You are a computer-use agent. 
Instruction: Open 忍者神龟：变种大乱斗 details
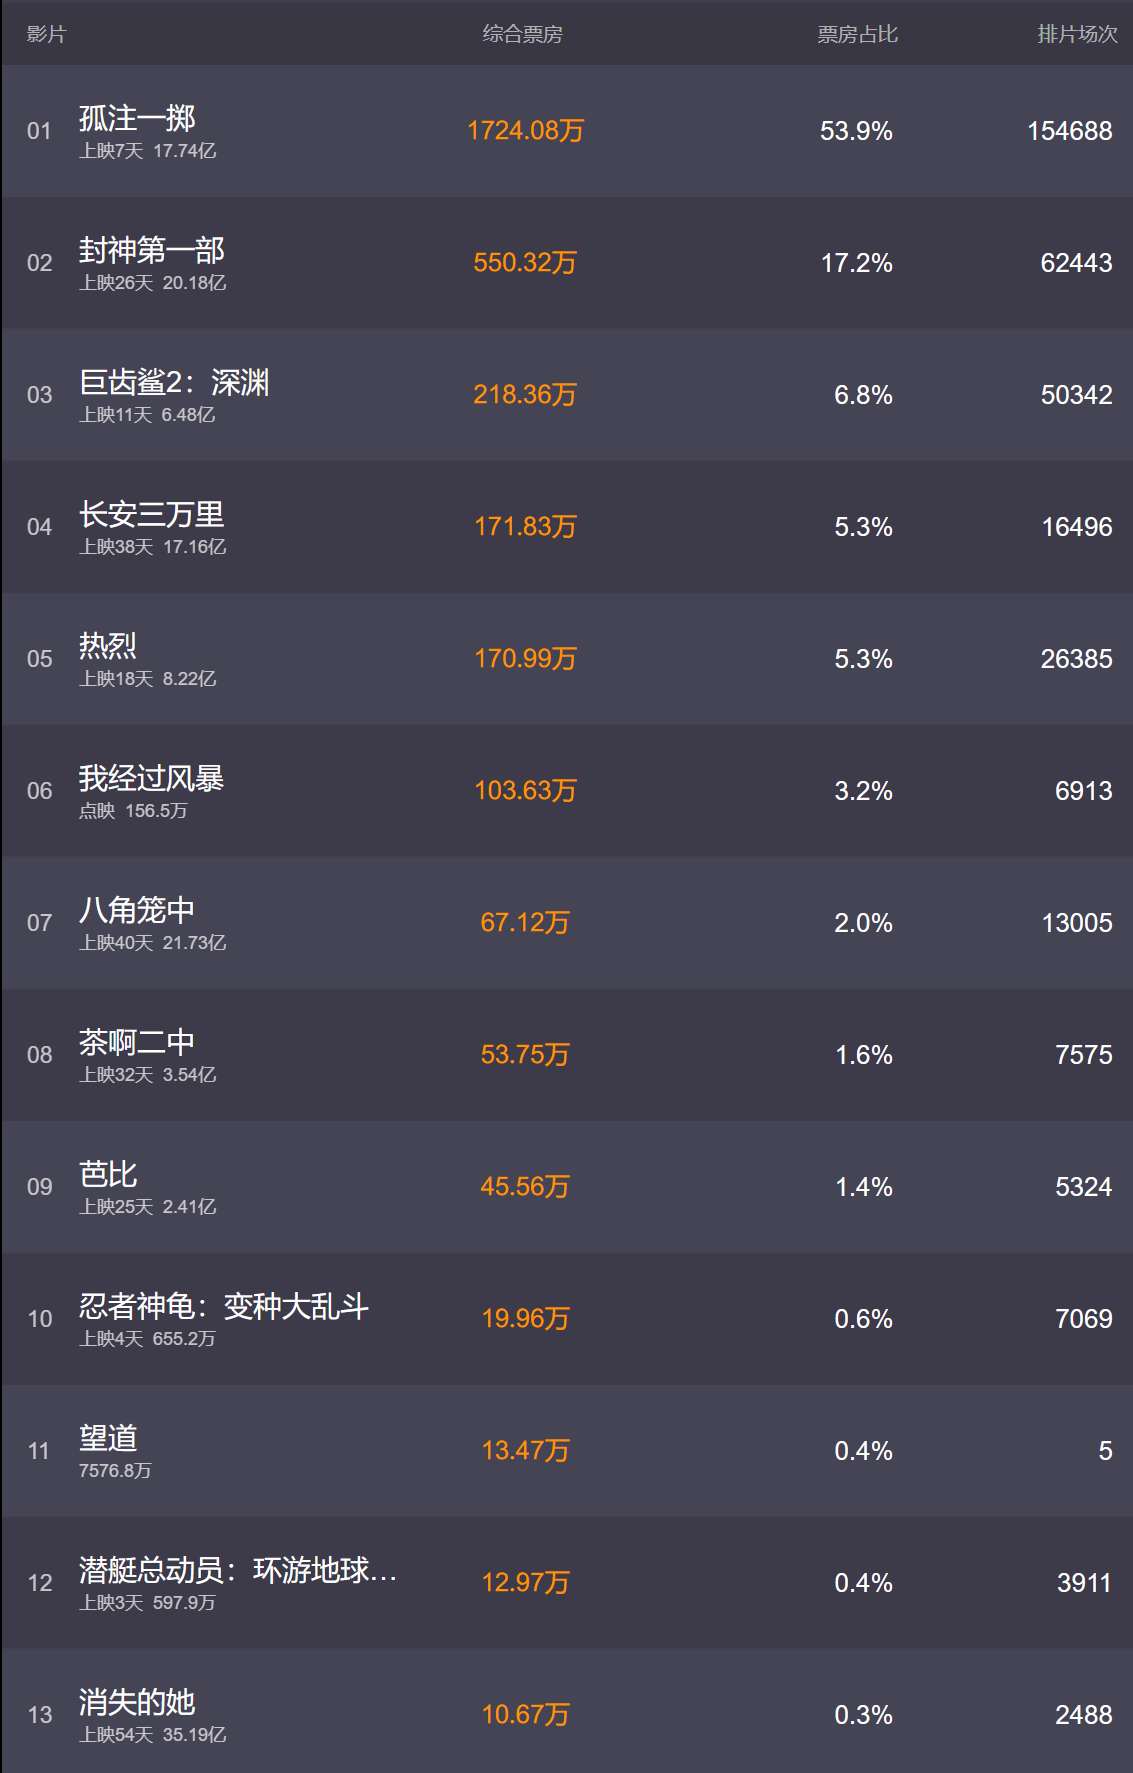pyautogui.click(x=566, y=1319)
